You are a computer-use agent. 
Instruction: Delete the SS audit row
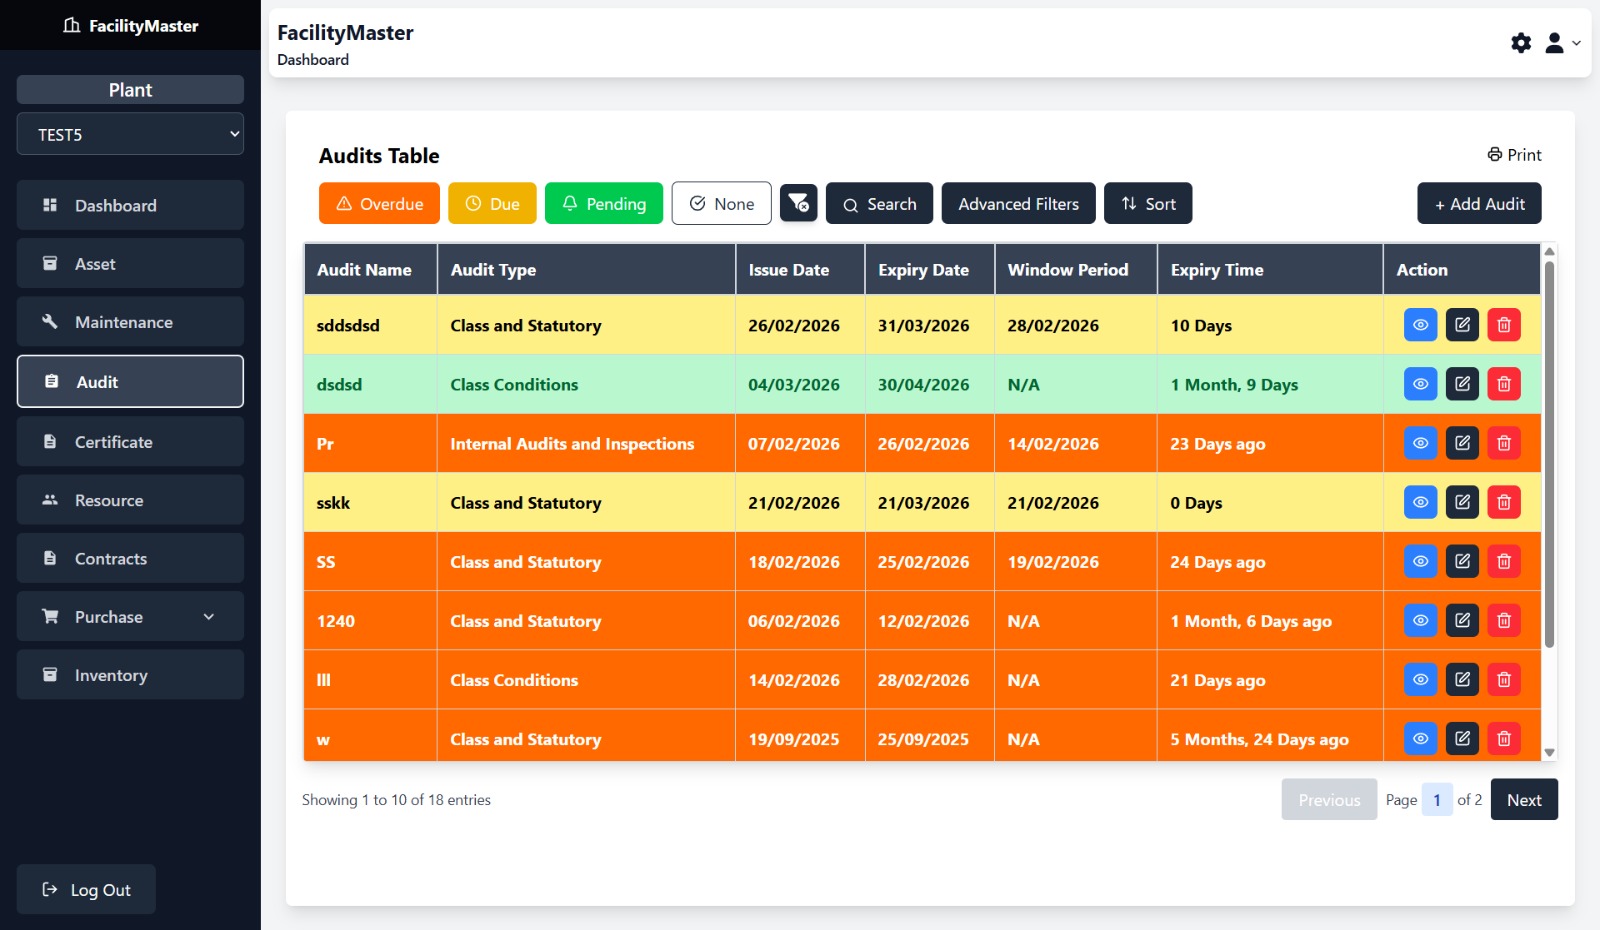point(1503,561)
